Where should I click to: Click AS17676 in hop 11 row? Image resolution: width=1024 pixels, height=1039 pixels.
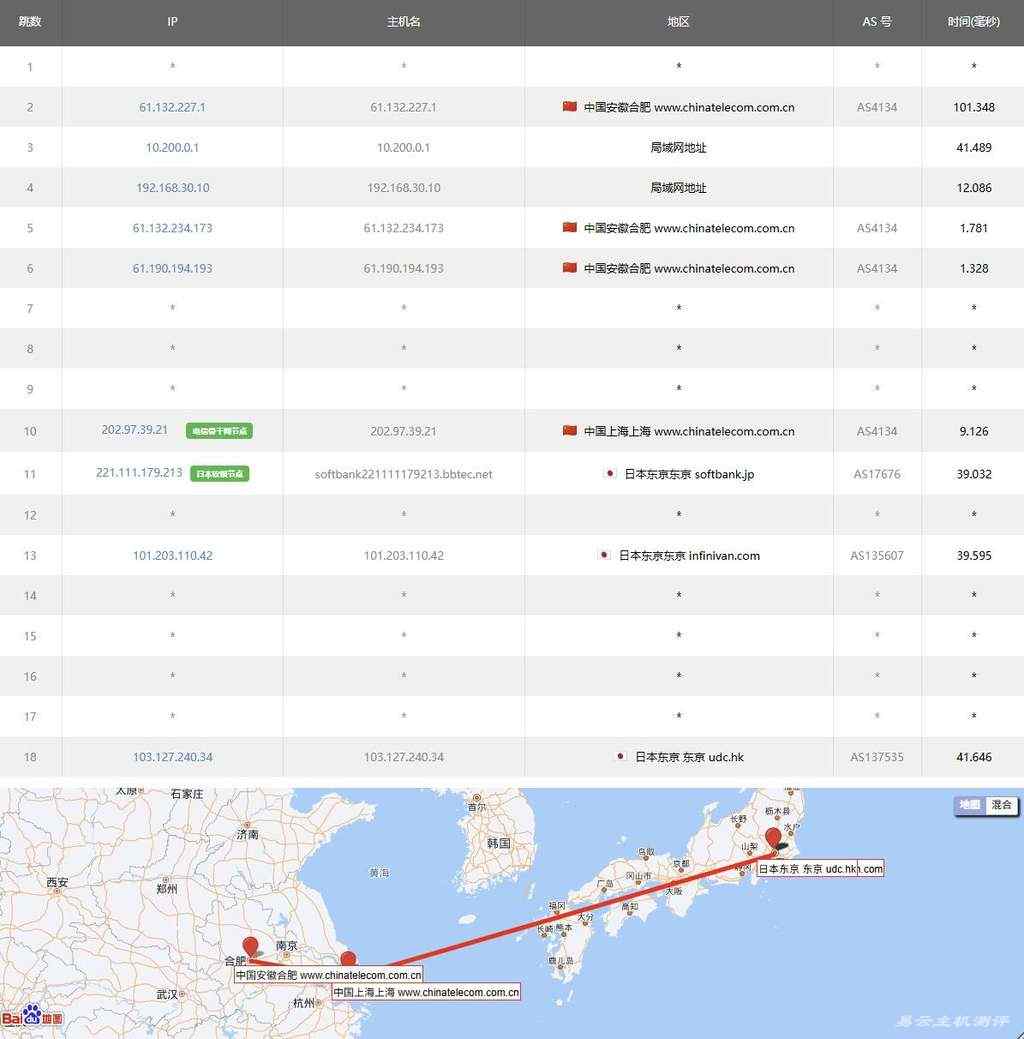[877, 474]
